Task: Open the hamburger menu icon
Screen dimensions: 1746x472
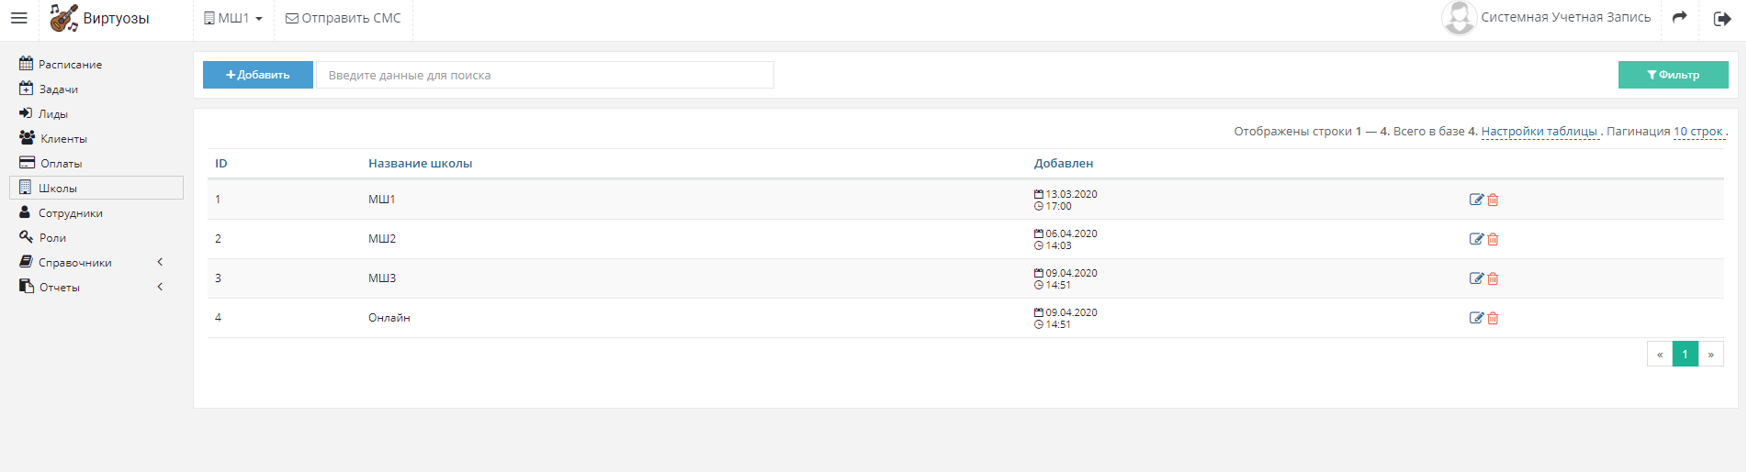Action: click(19, 18)
